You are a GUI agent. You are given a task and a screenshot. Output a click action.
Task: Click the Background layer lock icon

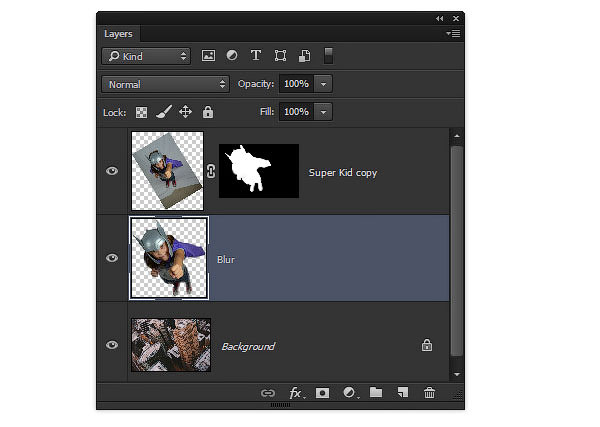(427, 345)
